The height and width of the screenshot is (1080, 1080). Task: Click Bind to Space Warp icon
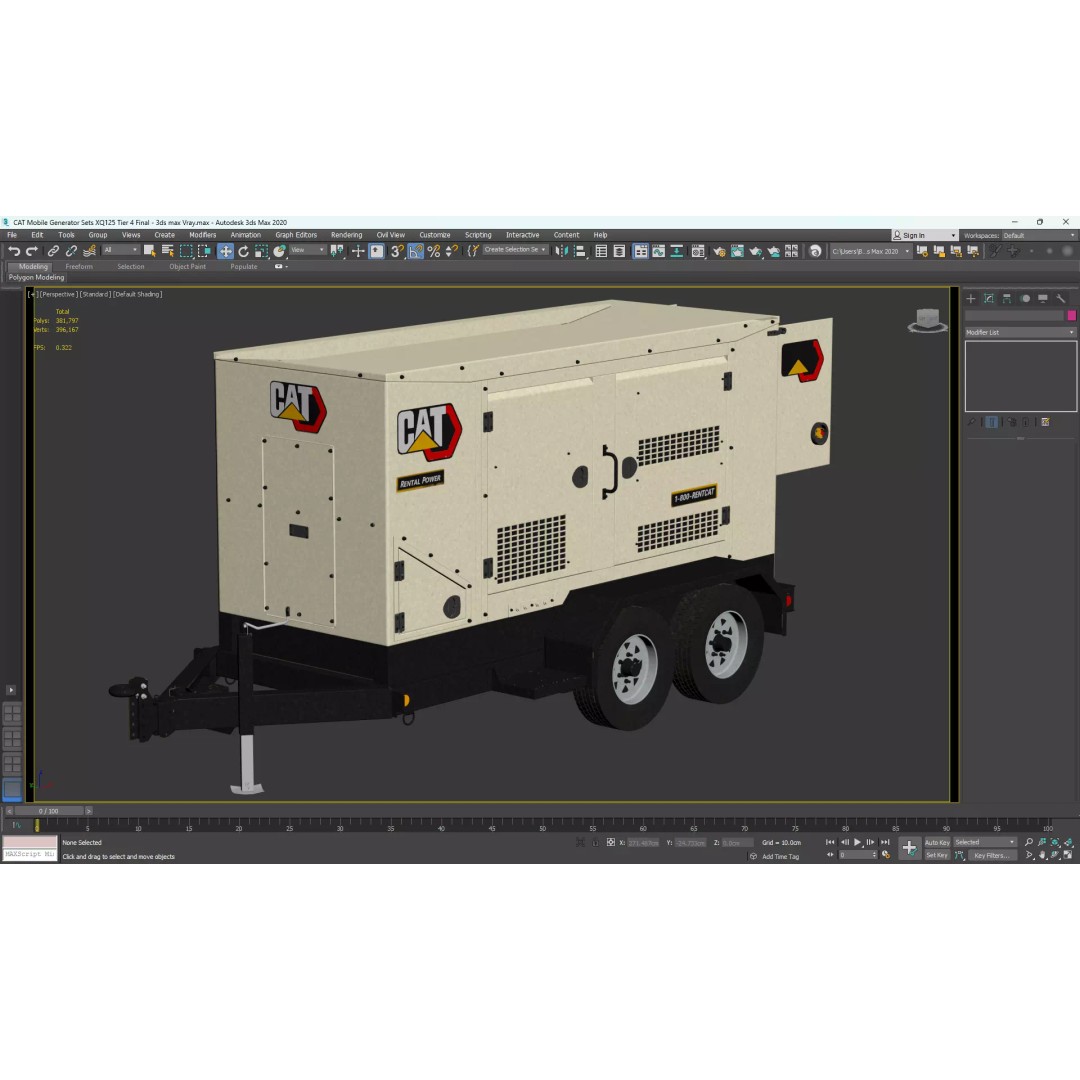(x=89, y=251)
